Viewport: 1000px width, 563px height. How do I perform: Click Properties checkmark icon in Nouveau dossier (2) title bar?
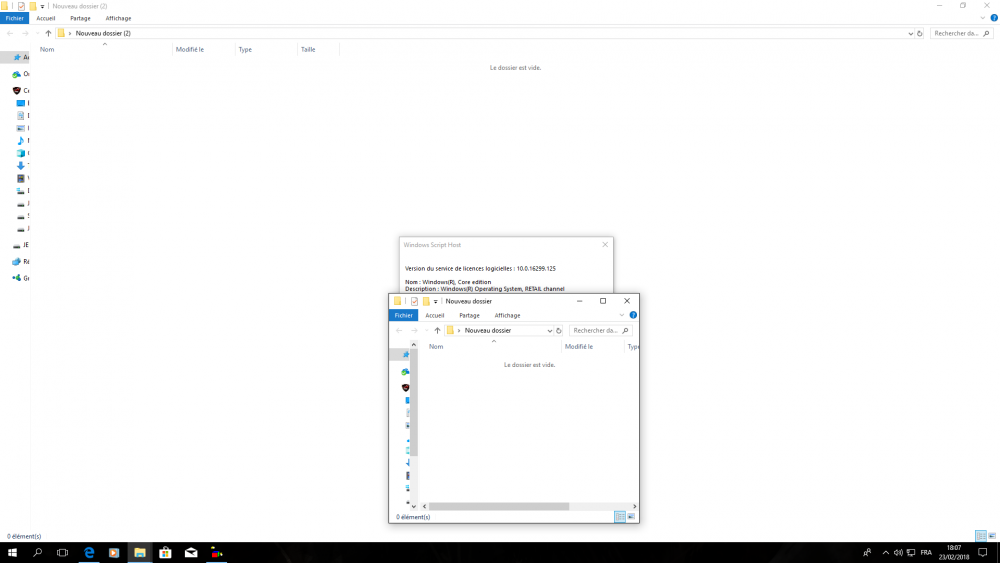21,6
